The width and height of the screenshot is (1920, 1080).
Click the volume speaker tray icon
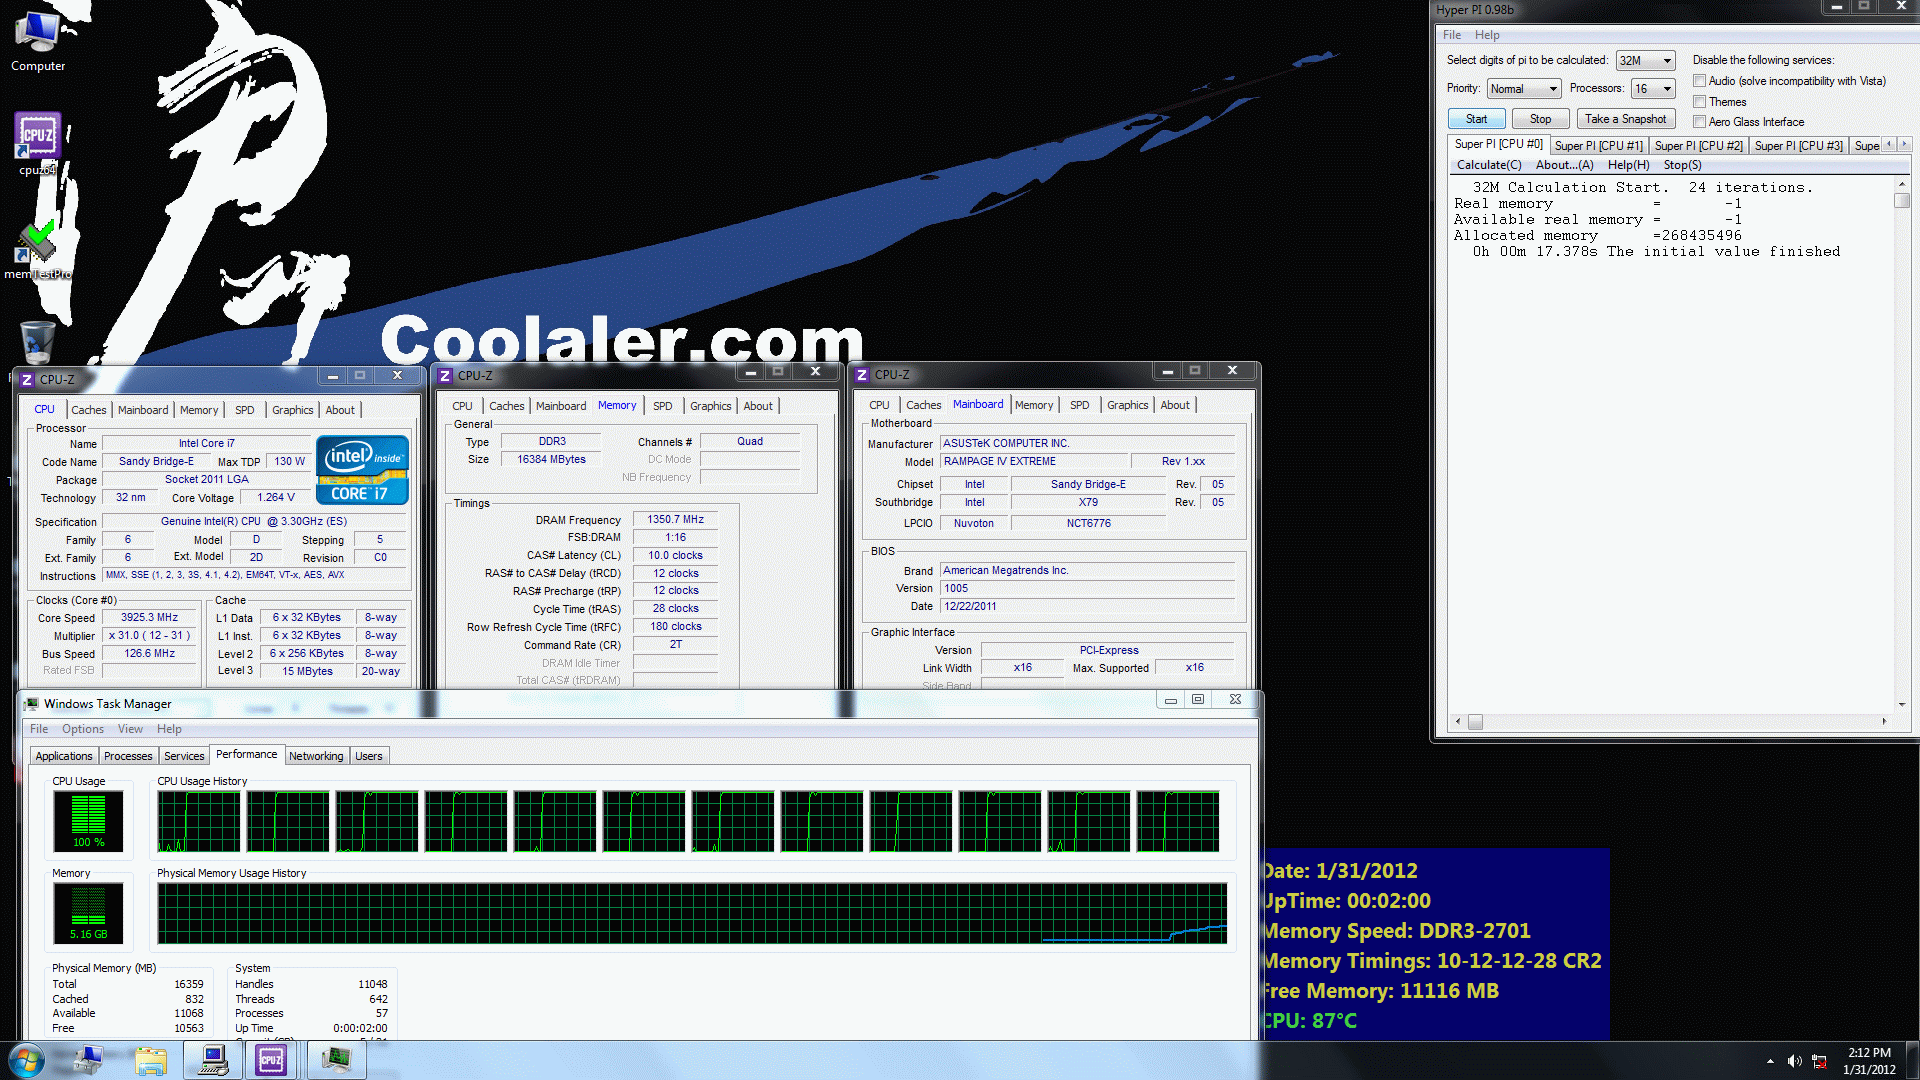[x=1795, y=1061]
